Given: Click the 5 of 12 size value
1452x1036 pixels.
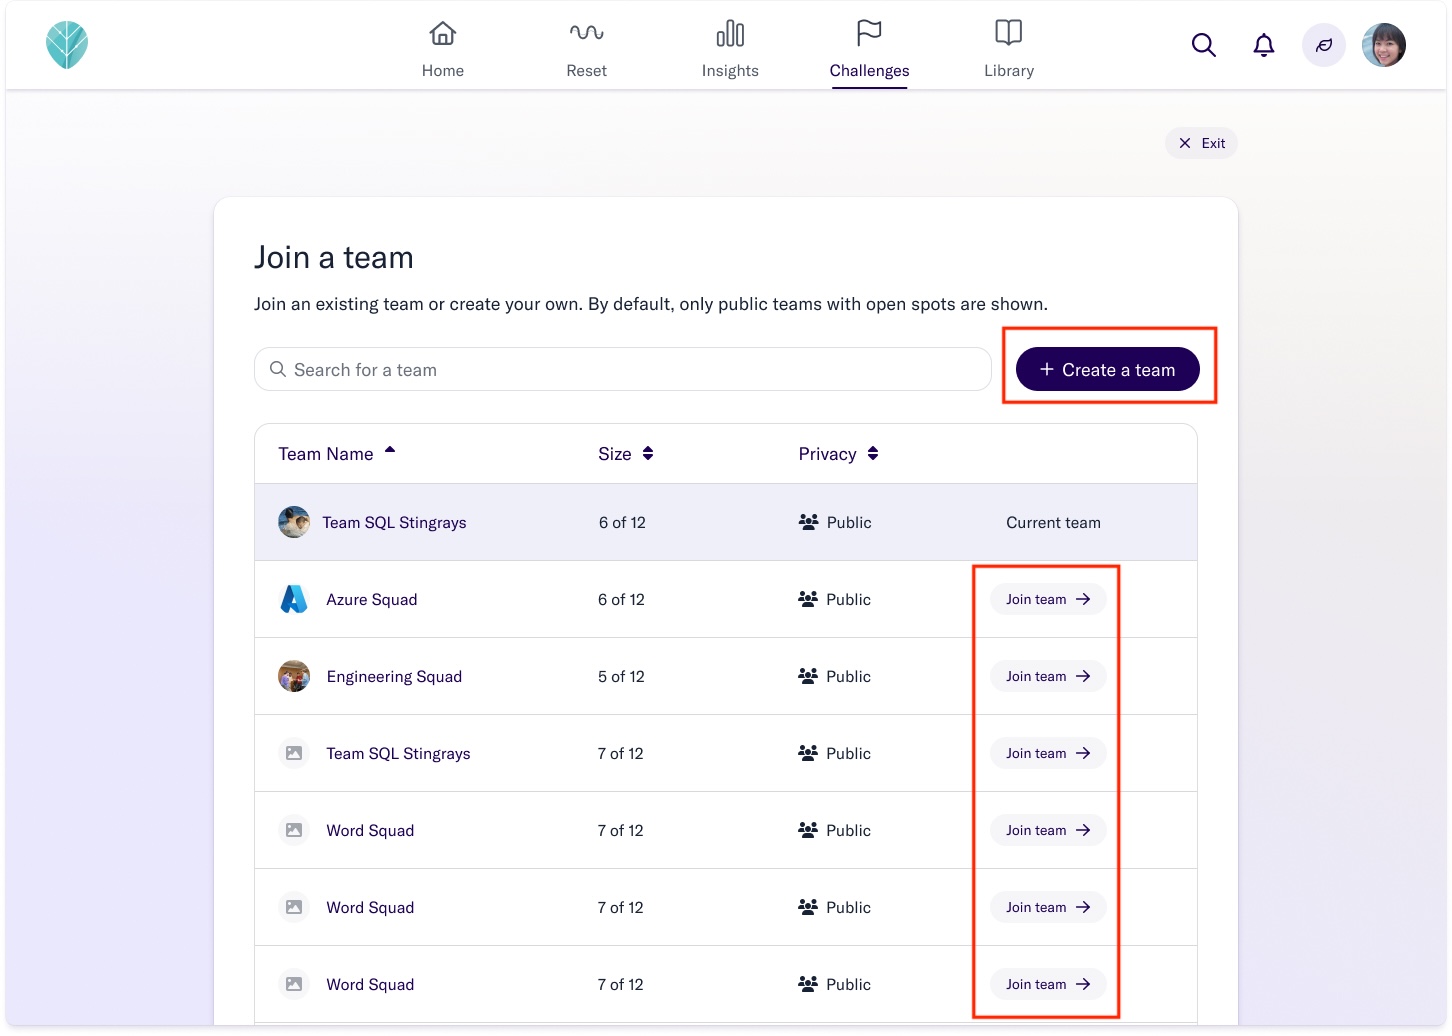Looking at the screenshot, I should click(621, 676).
